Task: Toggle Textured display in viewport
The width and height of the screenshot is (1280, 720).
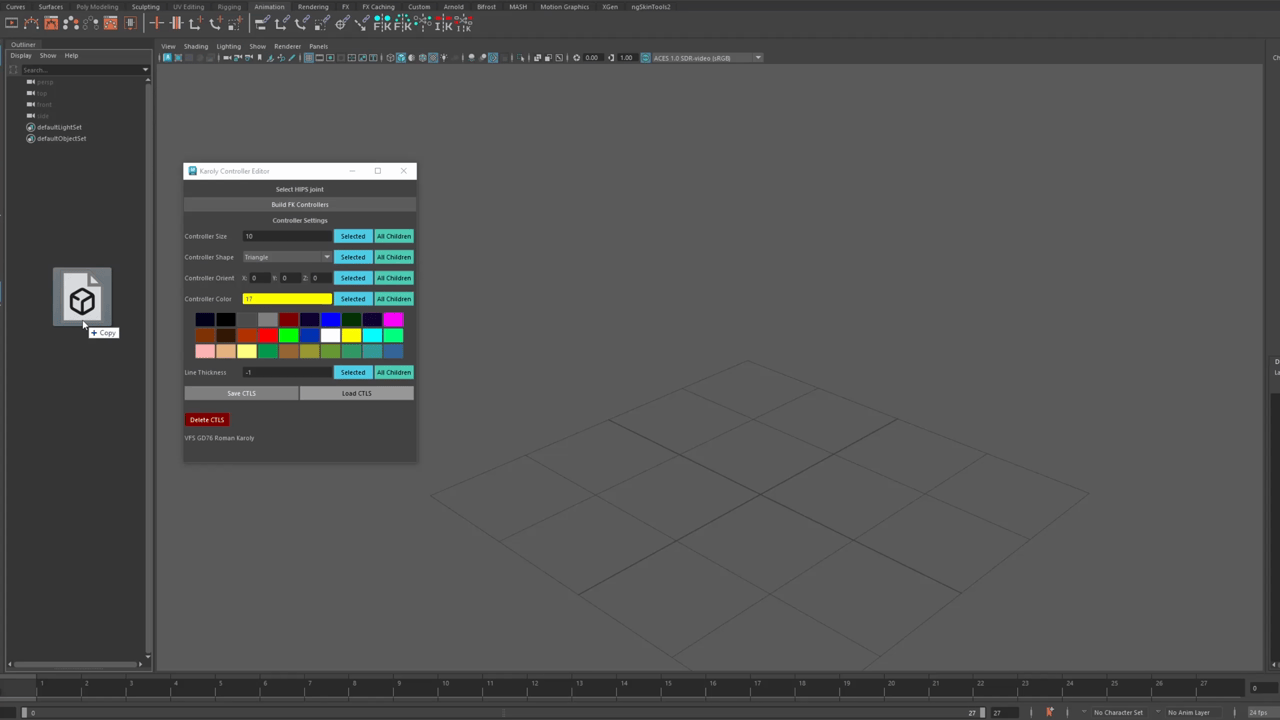Action: (433, 58)
